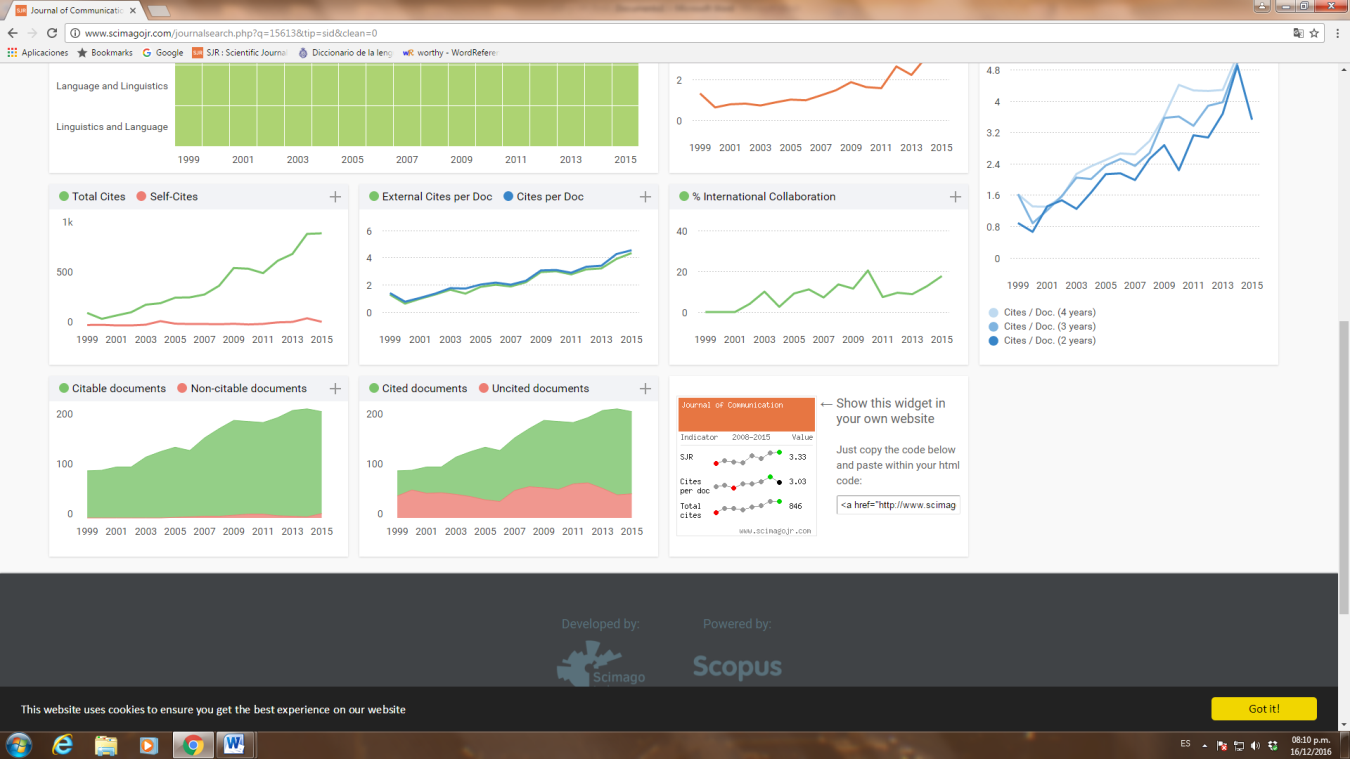Toggle the Non-citable documents legend item
This screenshot has height=759, width=1350.
[x=241, y=389]
